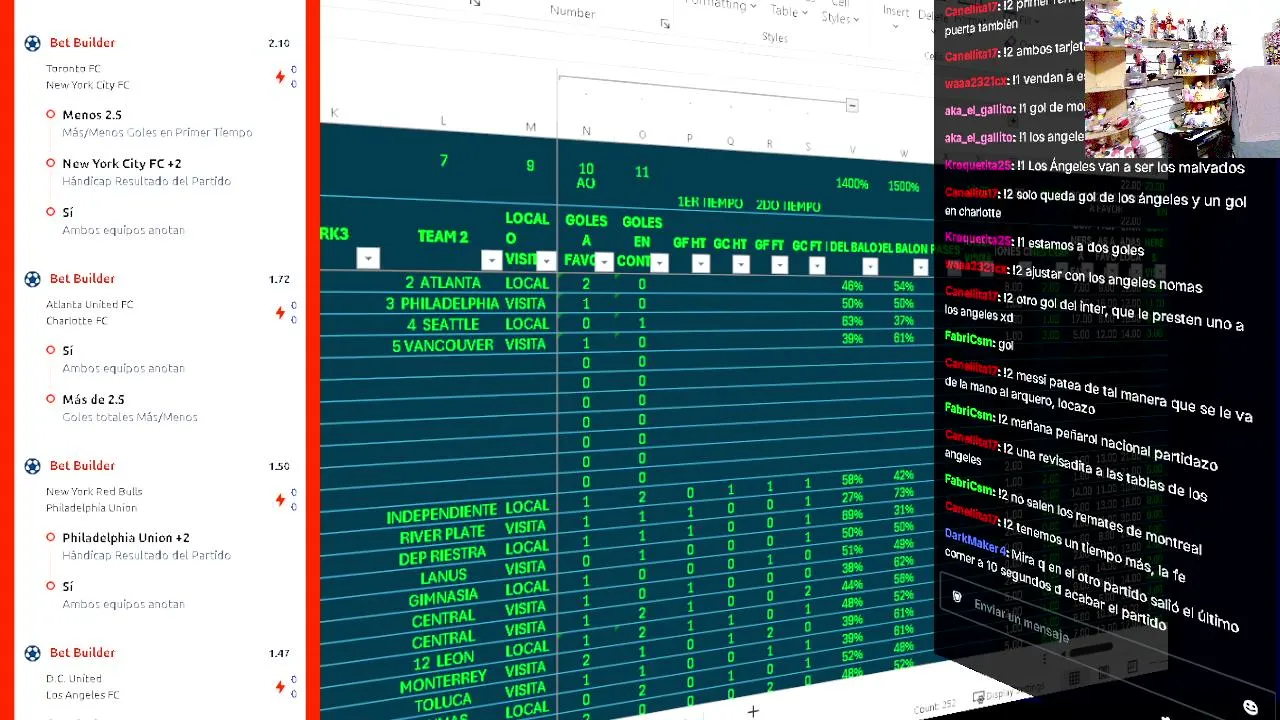Viewport: 1280px width, 720px height.
Task: Click the icon left of Enviar un mensaje
Action: pyautogui.click(x=957, y=597)
